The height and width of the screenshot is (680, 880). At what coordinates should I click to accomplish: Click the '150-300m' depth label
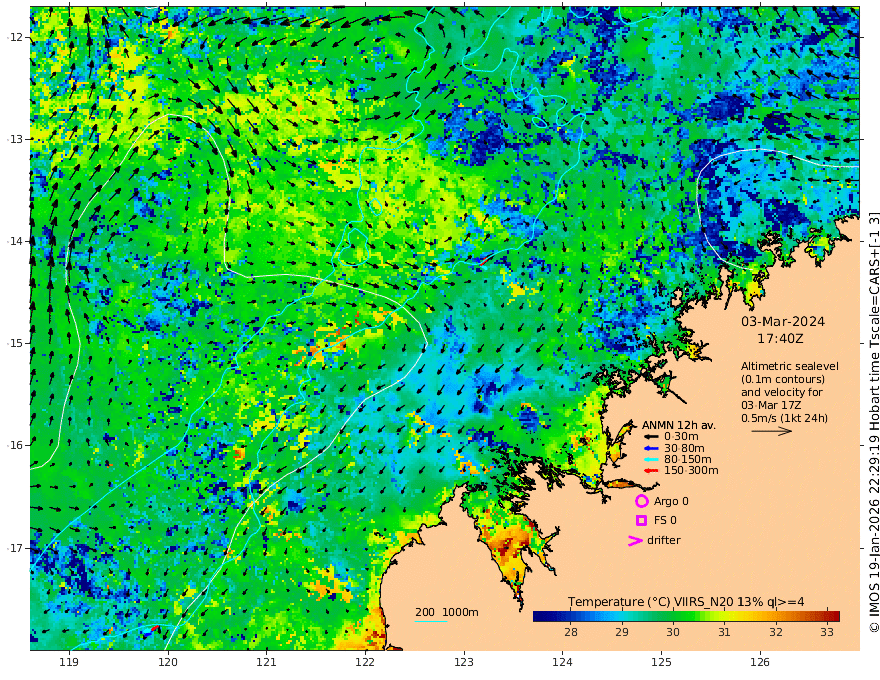[691, 470]
